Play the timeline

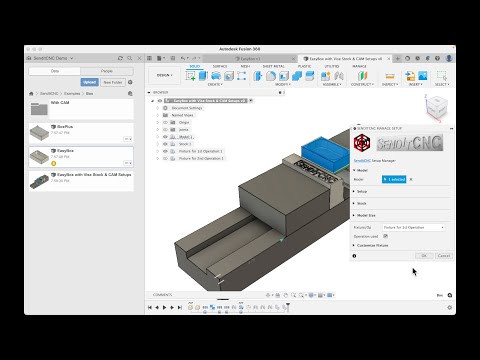coord(165,307)
